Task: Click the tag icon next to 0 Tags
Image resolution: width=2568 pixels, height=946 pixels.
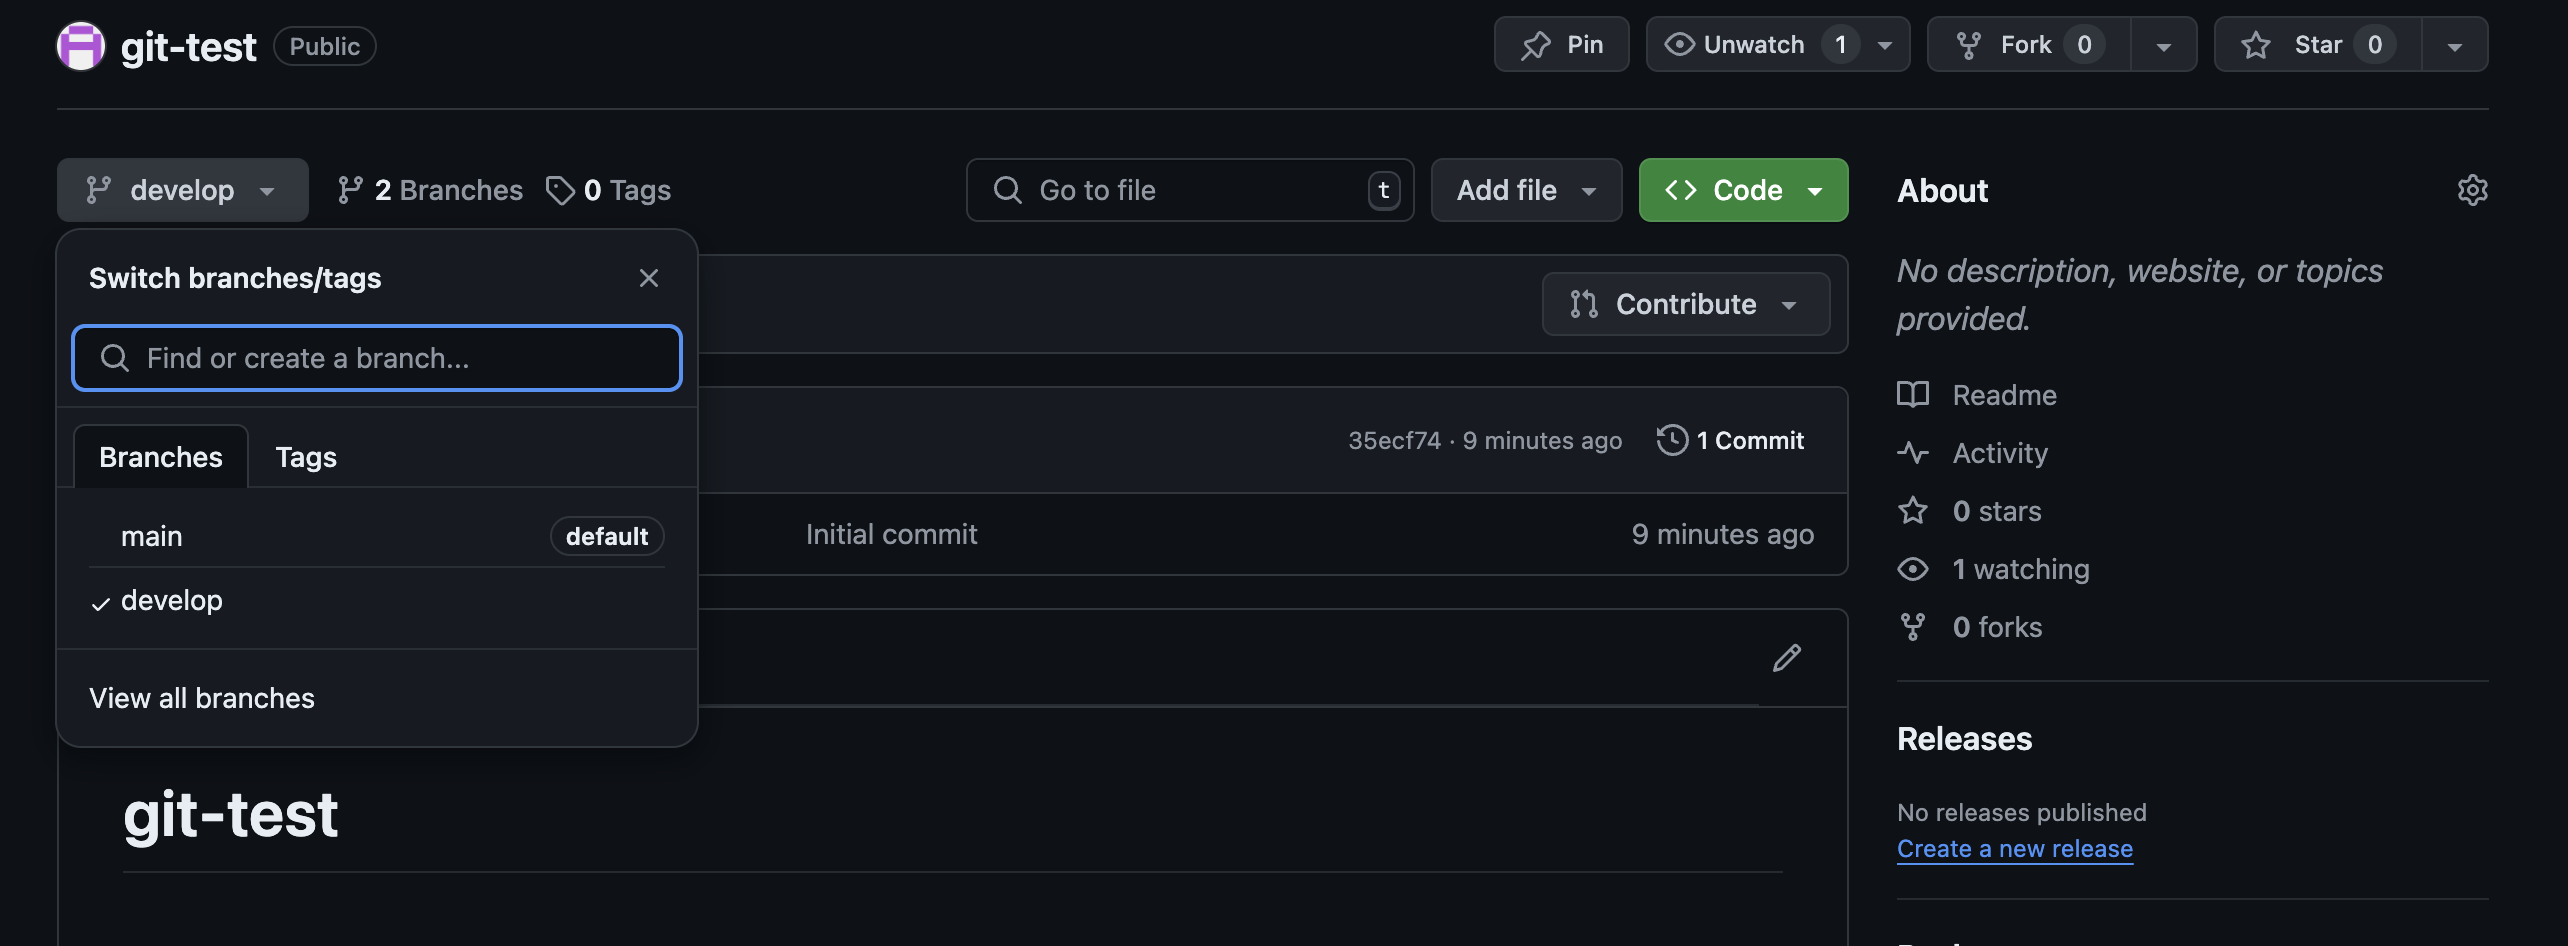Action: coord(560,190)
